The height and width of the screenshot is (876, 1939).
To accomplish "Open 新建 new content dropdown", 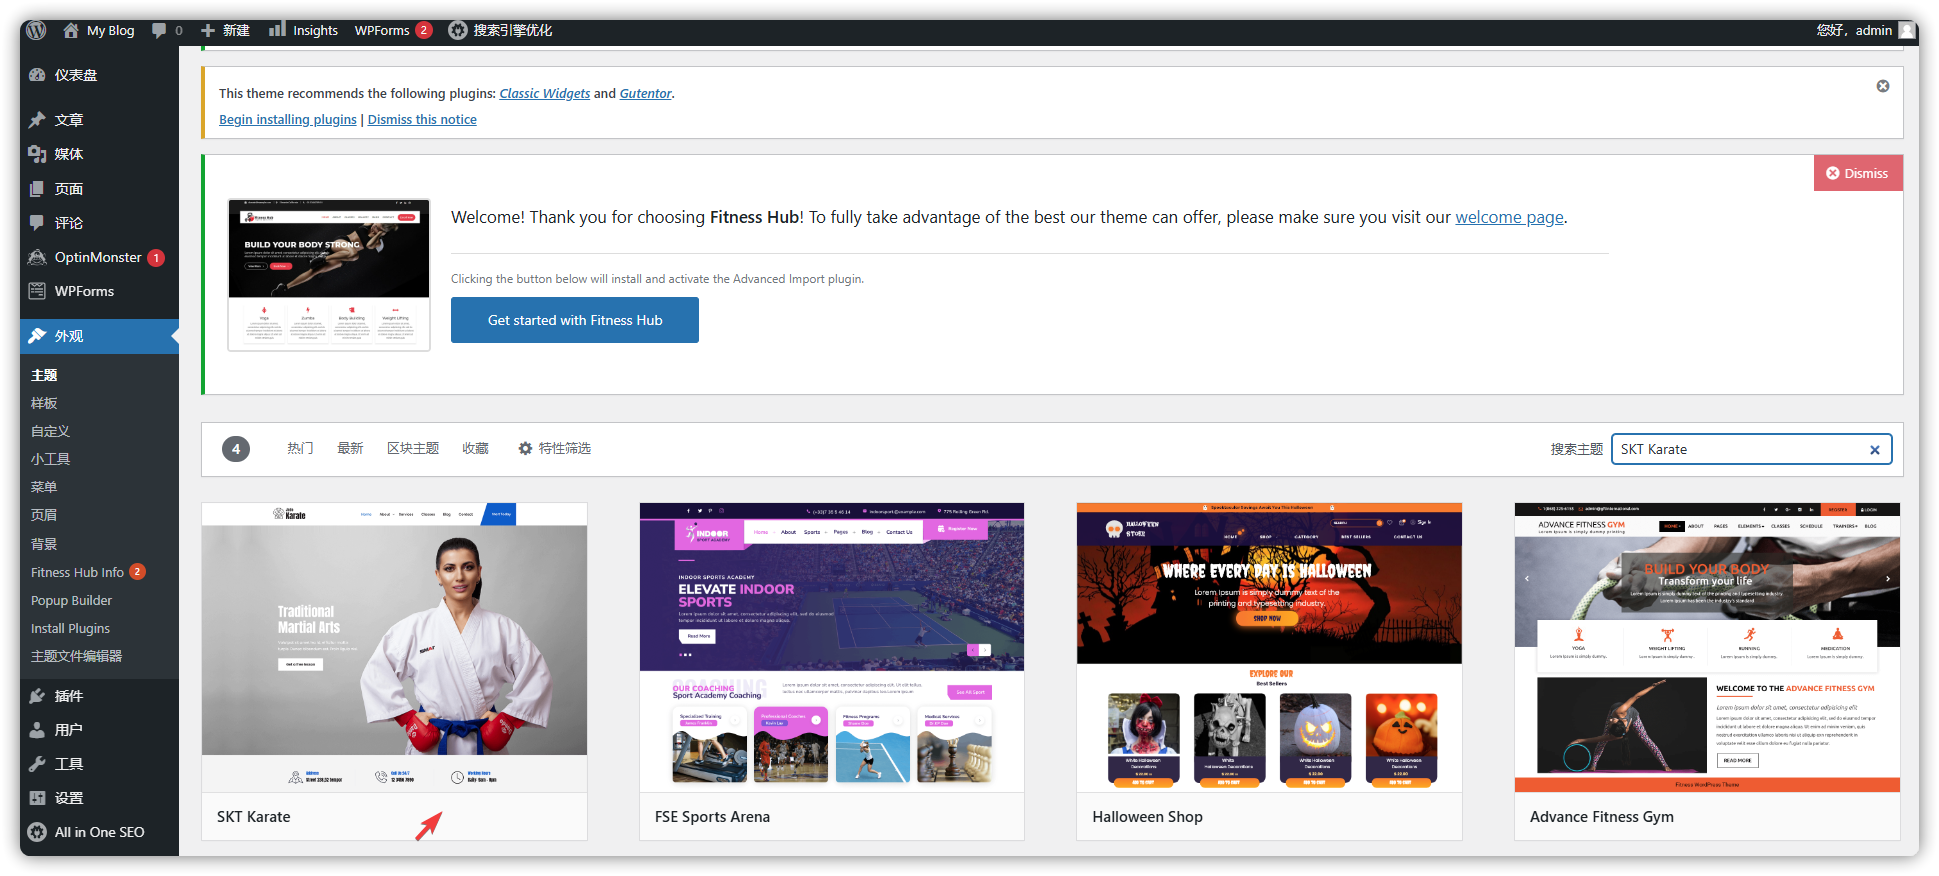I will click(225, 30).
